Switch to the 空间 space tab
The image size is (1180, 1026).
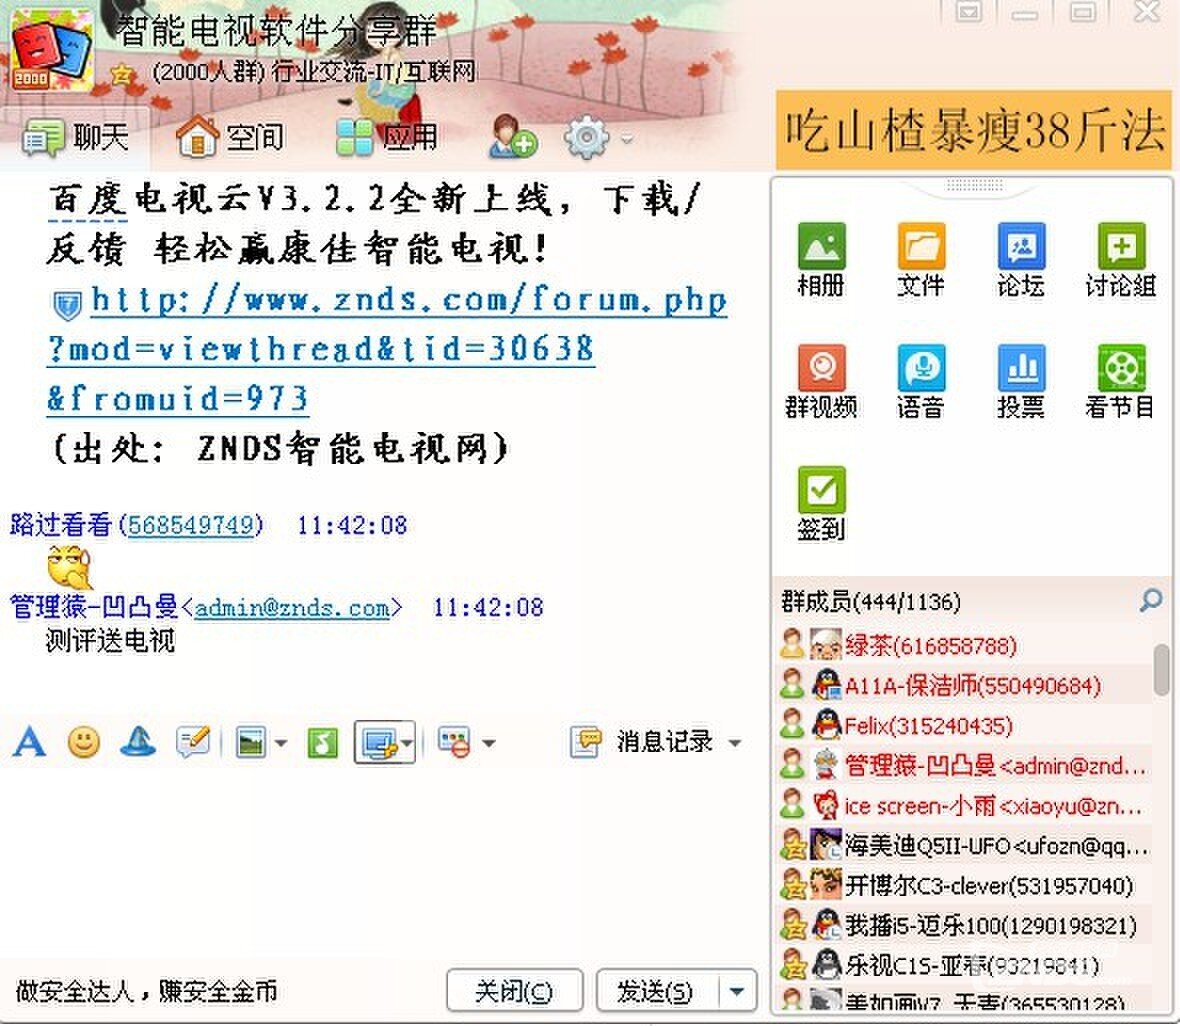click(230, 138)
